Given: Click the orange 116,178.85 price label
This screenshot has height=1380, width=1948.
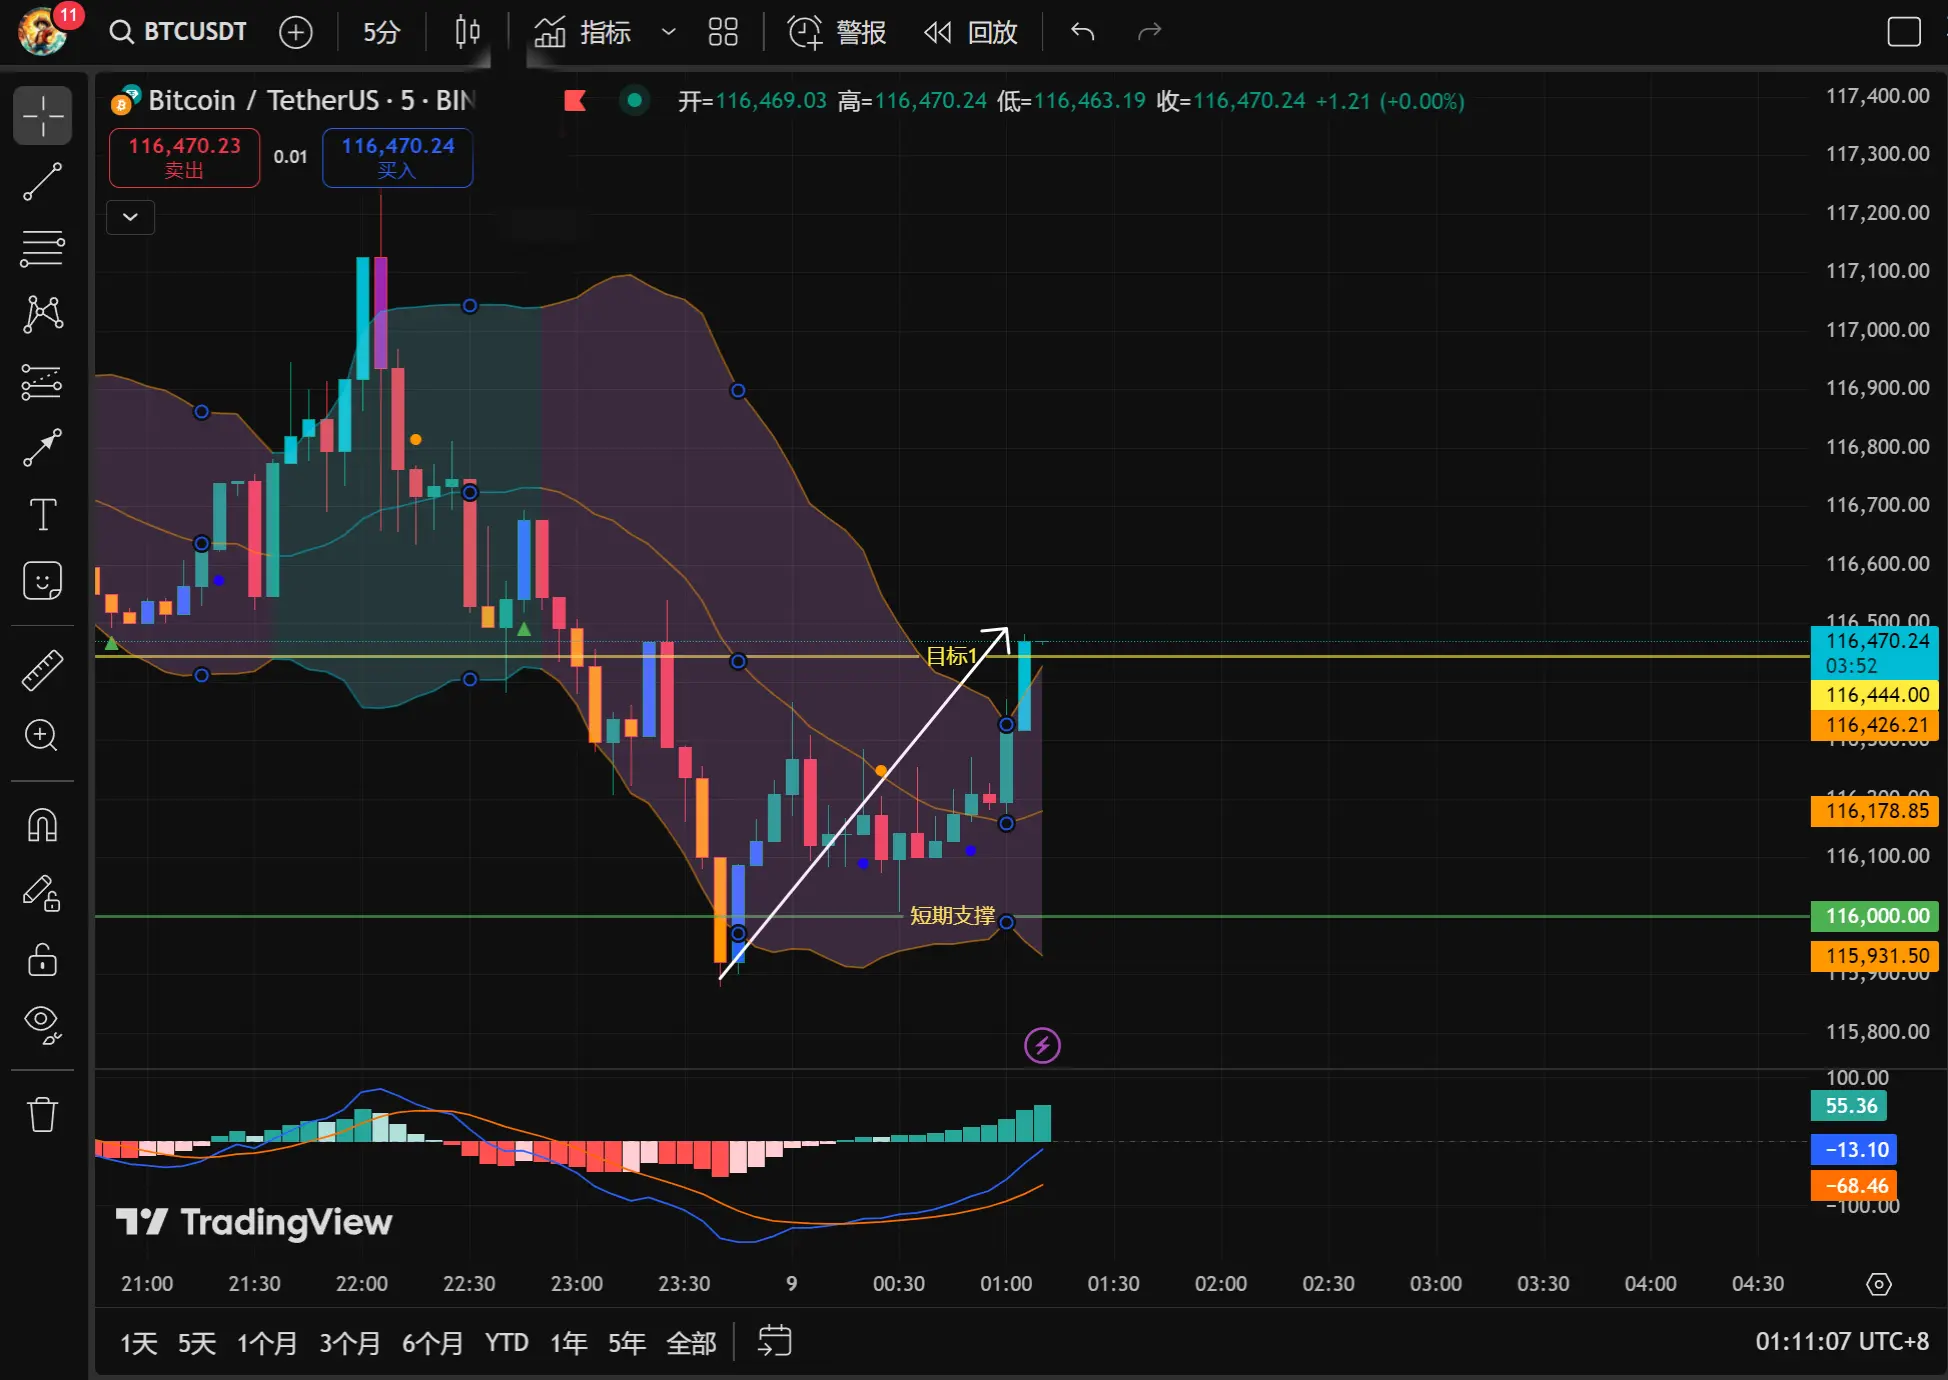Looking at the screenshot, I should point(1875,811).
